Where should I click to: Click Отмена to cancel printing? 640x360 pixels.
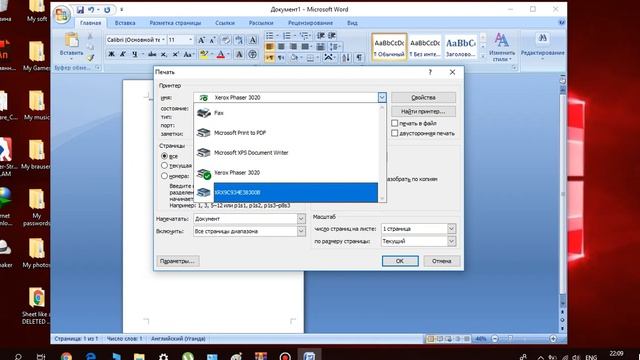point(442,261)
